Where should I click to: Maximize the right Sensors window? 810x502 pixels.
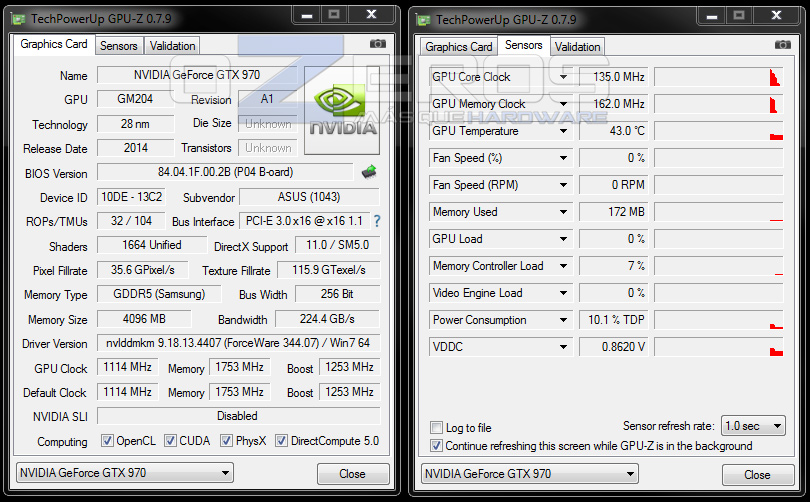[x=739, y=16]
